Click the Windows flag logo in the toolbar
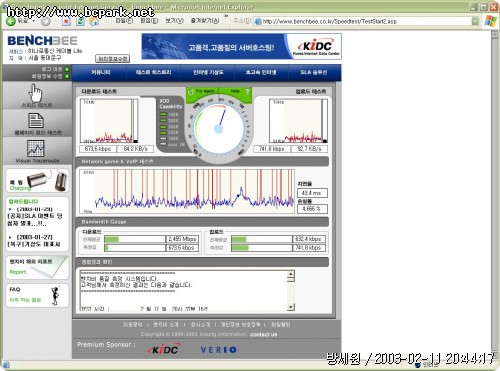This screenshot has width=500, height=371. tap(490, 21)
